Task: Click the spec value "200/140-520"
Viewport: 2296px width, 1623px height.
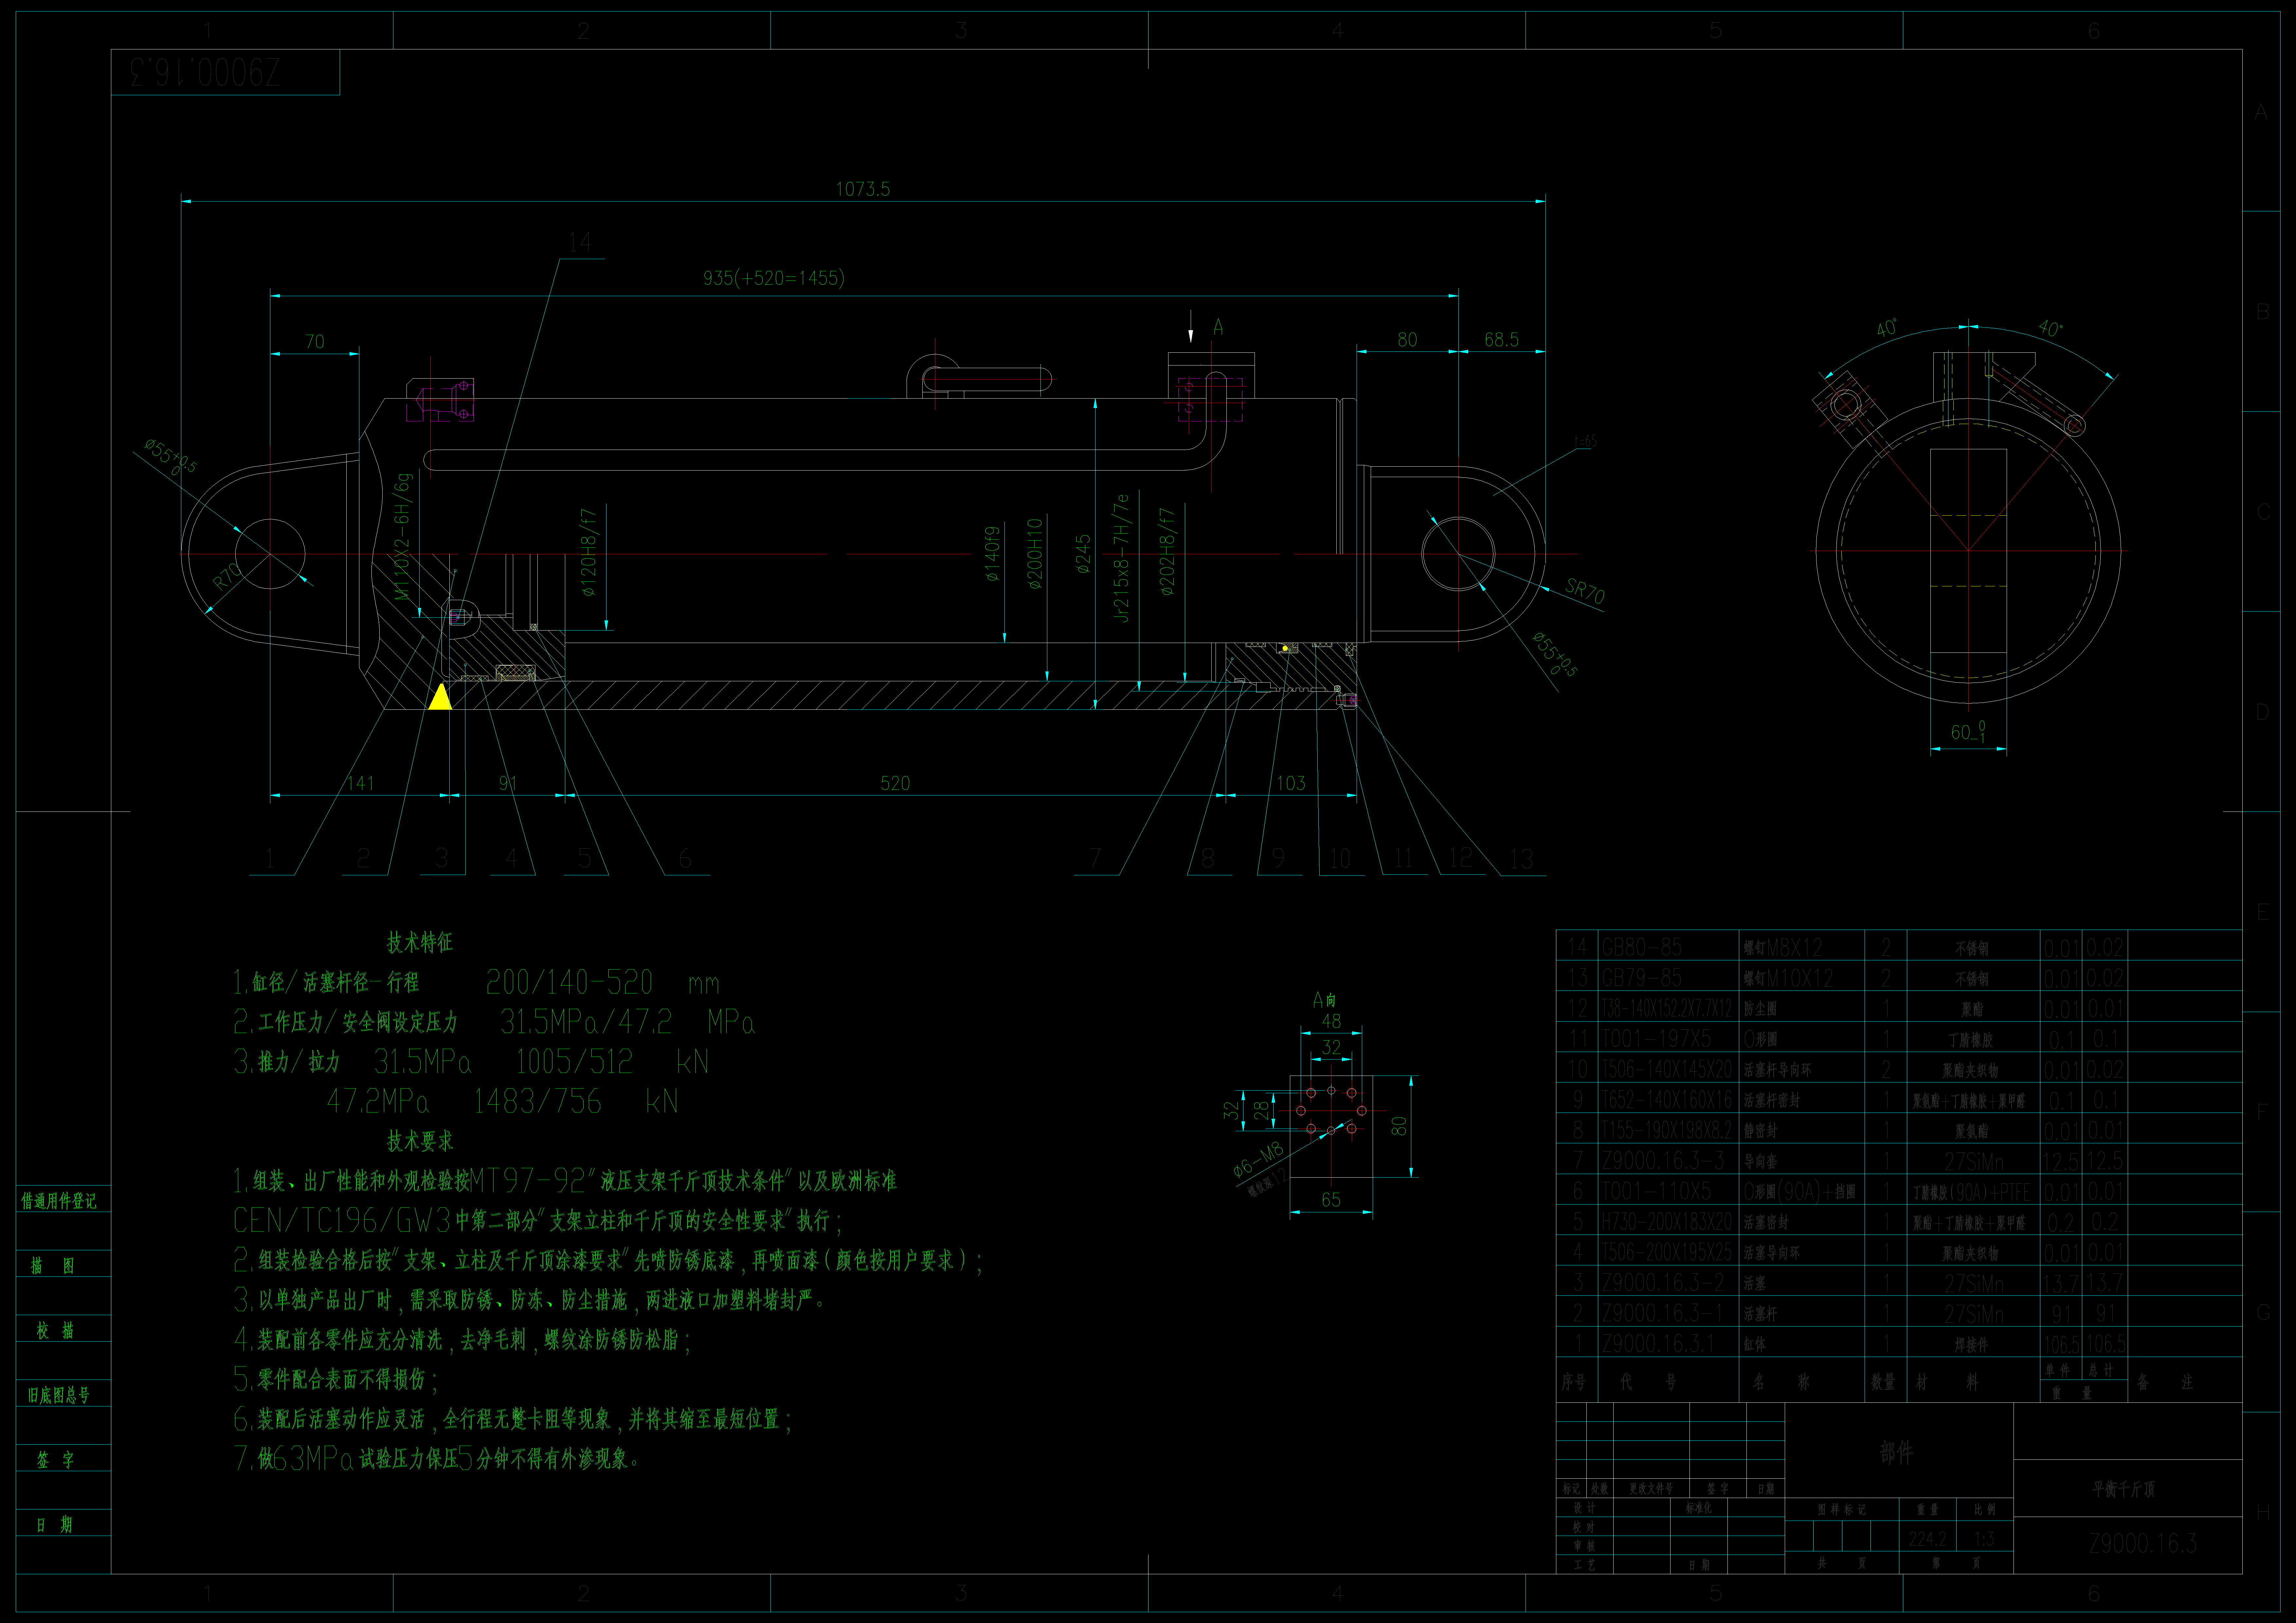Action: (x=569, y=982)
